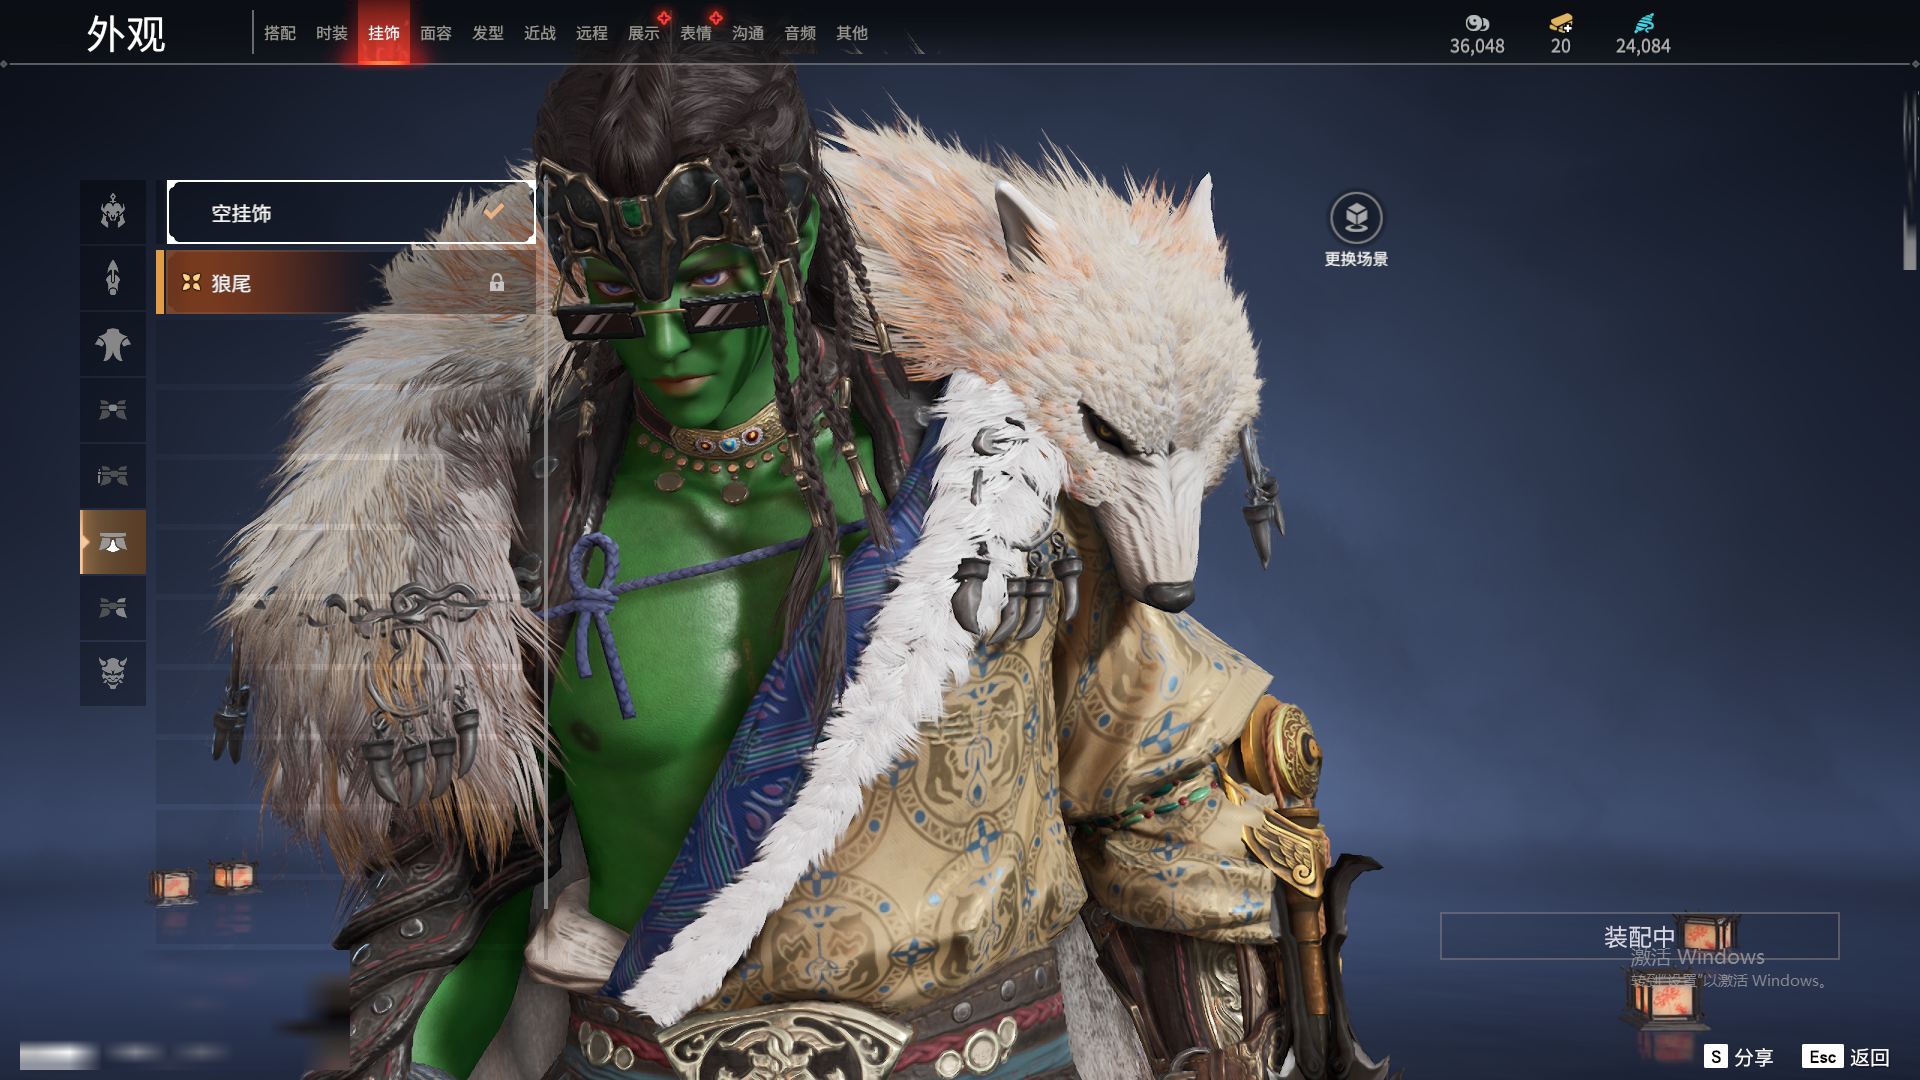The image size is (1920, 1080).
Task: Open the 挂饰 tab
Action: pos(384,33)
